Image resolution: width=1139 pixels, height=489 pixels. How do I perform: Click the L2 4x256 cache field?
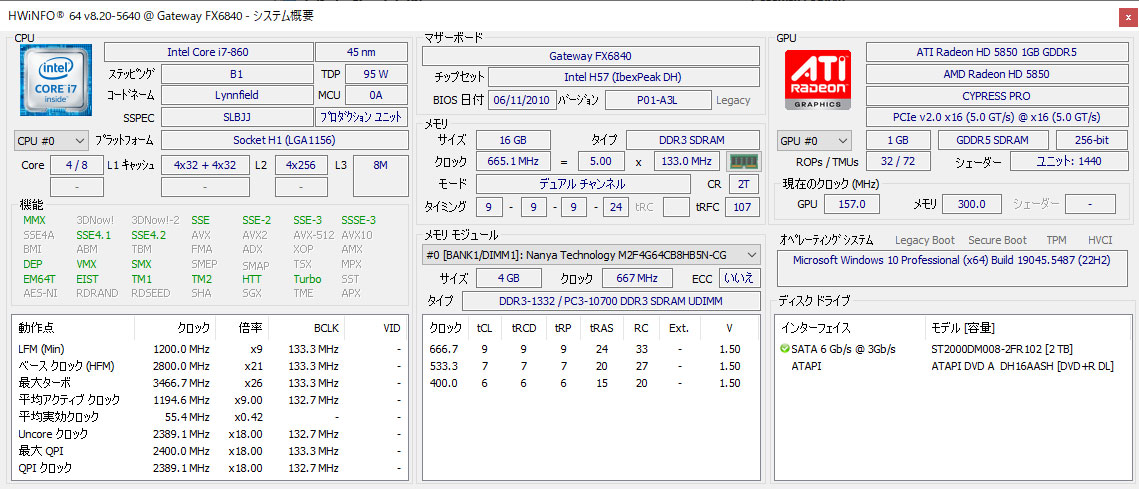301,165
